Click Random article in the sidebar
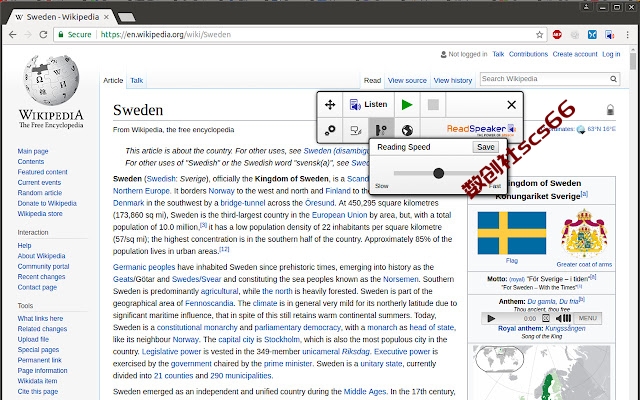 pyautogui.click(x=40, y=193)
